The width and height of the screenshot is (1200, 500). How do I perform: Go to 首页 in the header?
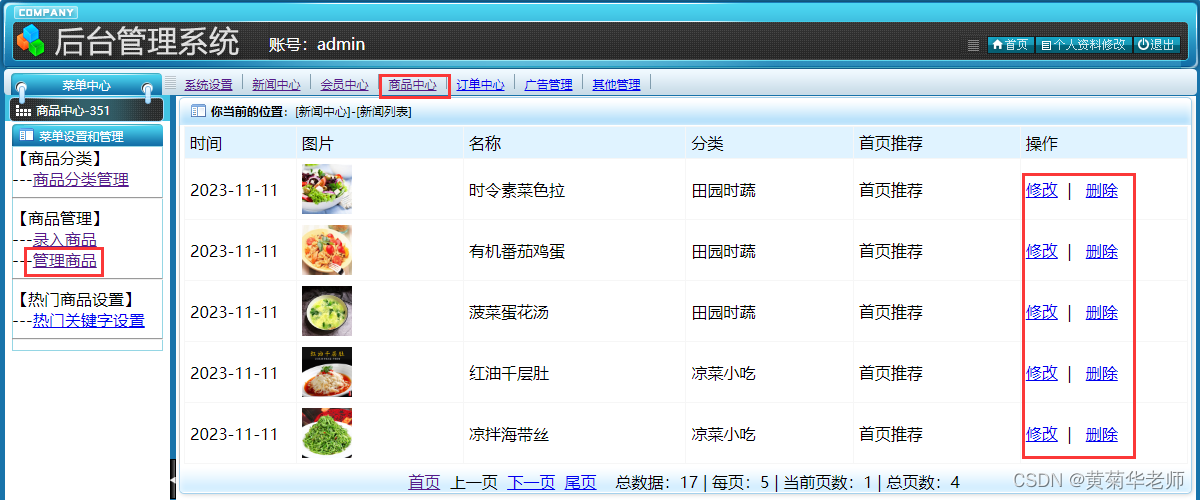pos(1010,45)
